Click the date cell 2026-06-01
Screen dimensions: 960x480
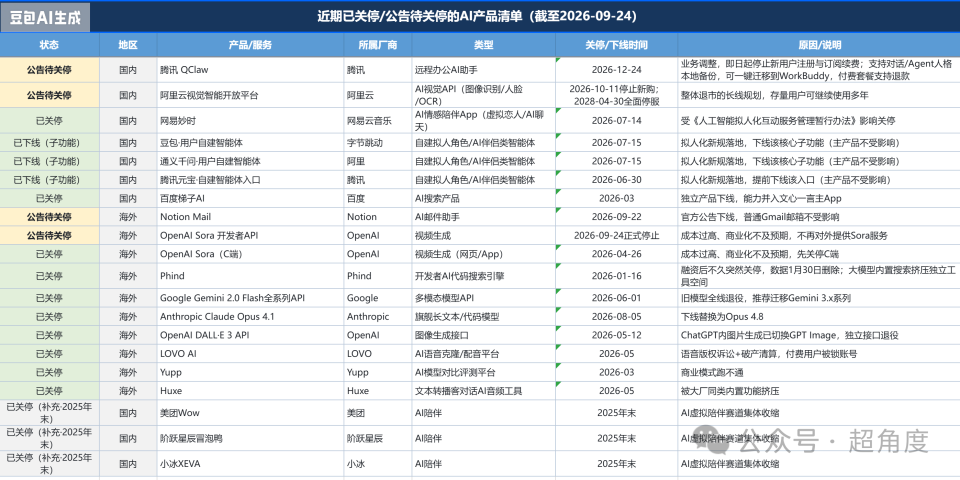pos(617,298)
